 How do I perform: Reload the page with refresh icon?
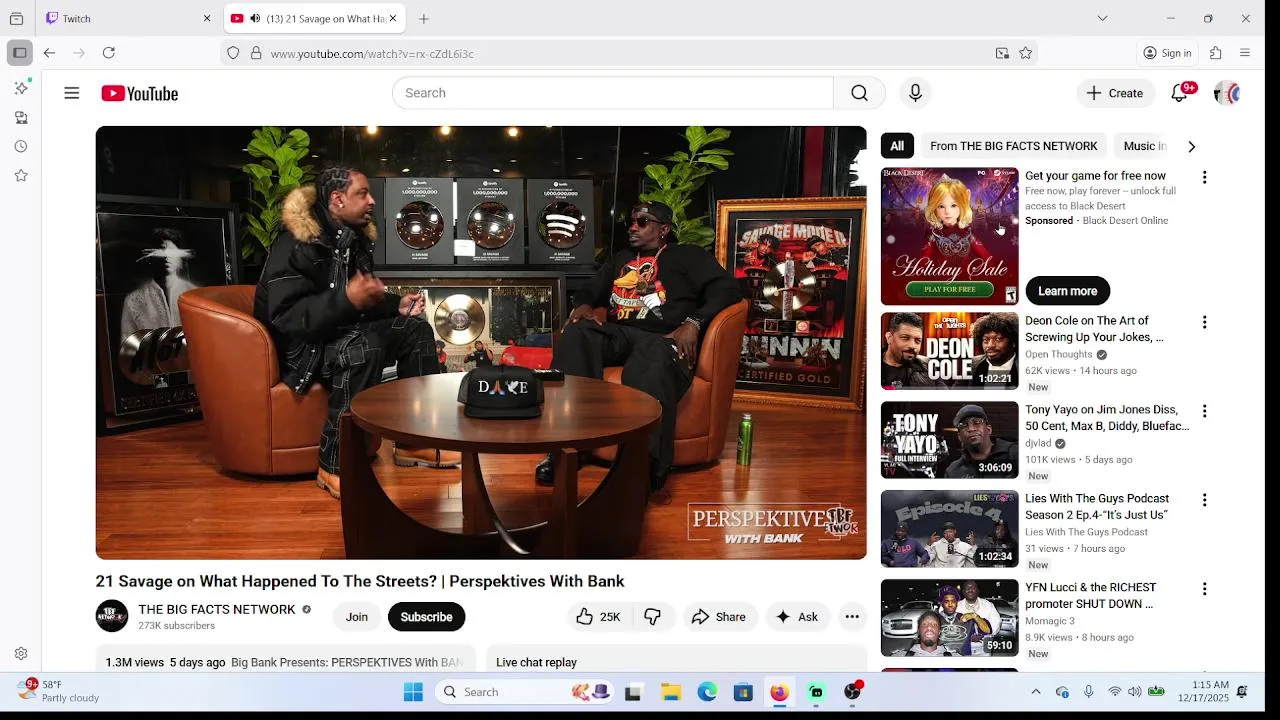point(109,53)
